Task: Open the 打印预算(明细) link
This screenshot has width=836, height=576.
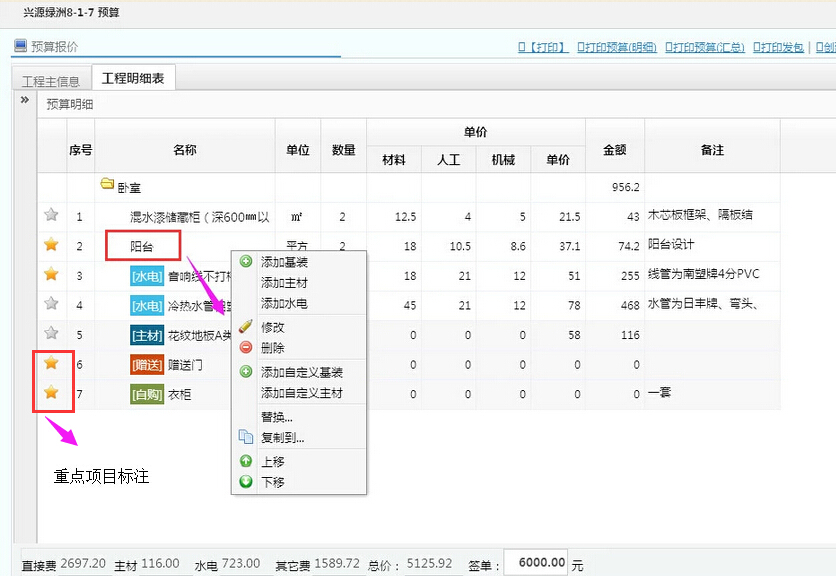Action: coord(616,47)
